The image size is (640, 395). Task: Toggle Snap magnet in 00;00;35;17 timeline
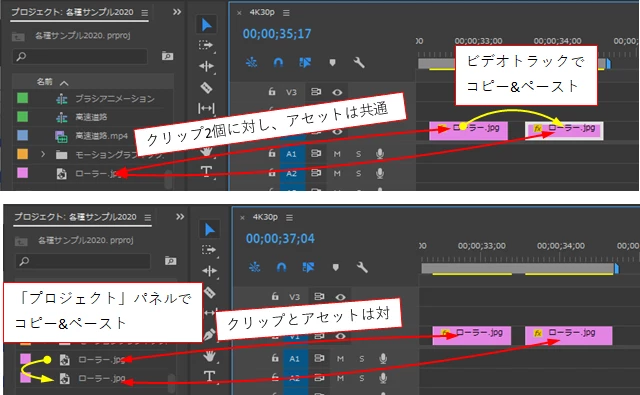click(x=278, y=62)
